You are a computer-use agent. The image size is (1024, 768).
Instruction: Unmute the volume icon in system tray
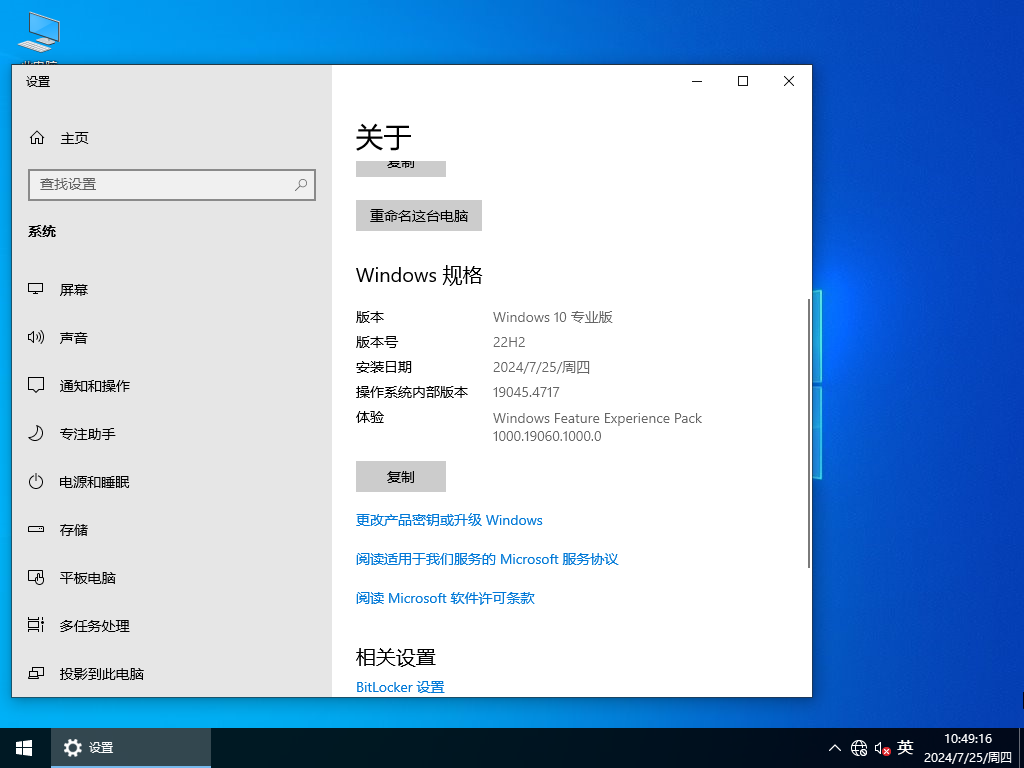click(881, 747)
